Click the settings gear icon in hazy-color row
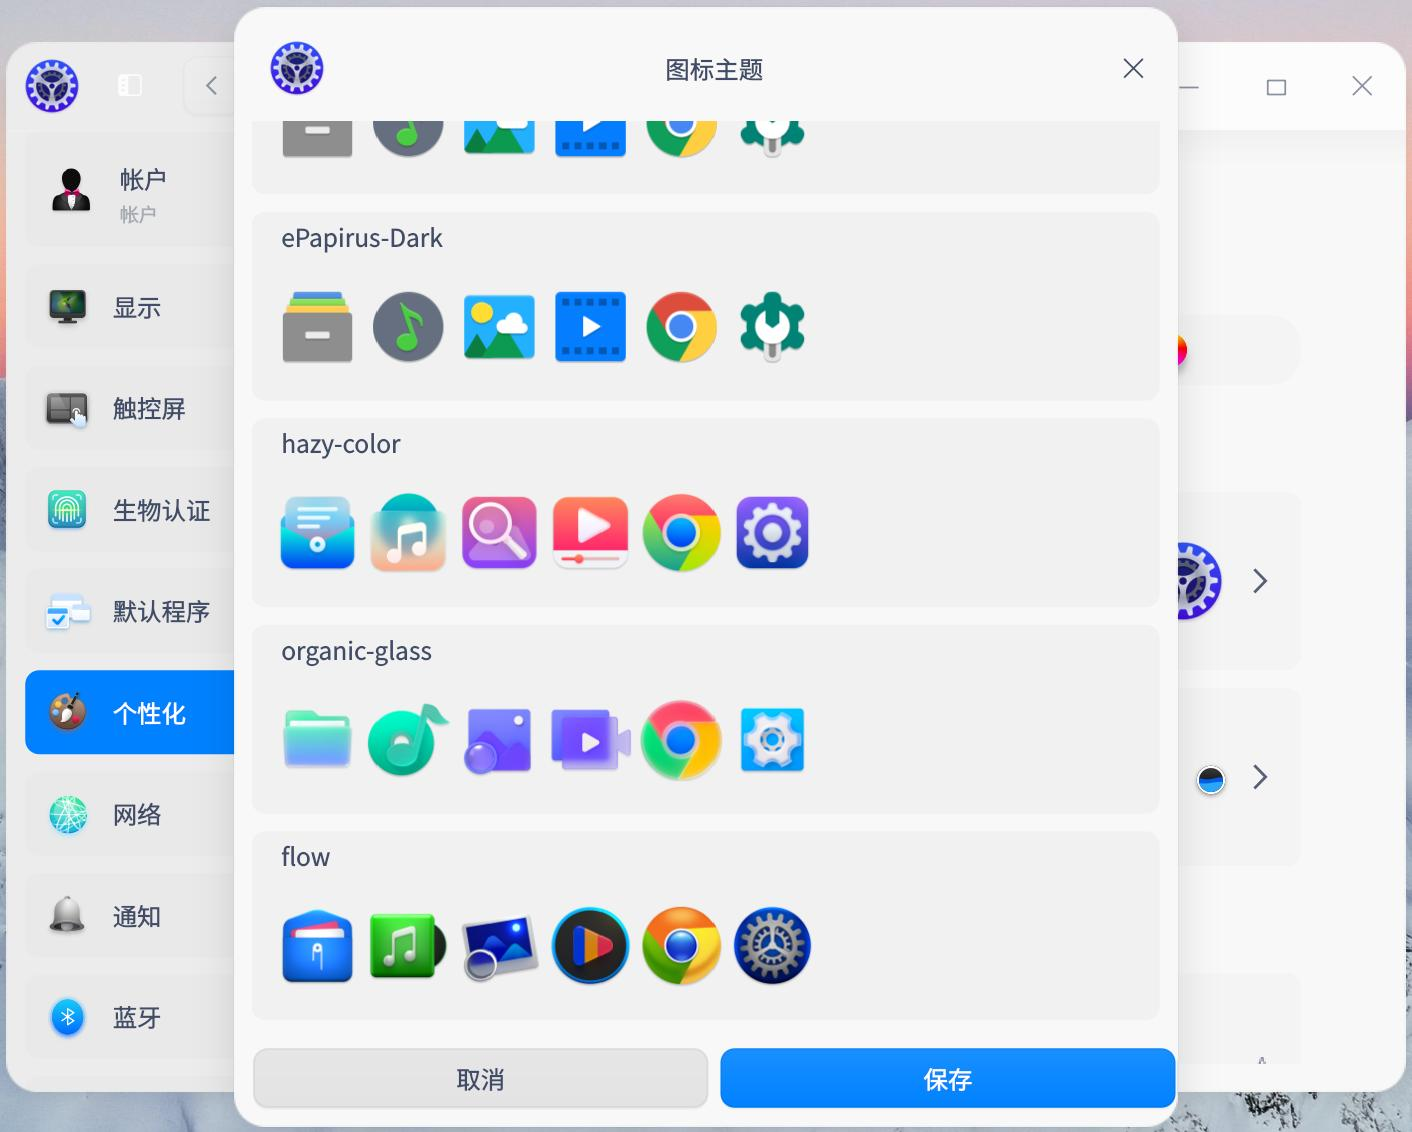 click(772, 533)
